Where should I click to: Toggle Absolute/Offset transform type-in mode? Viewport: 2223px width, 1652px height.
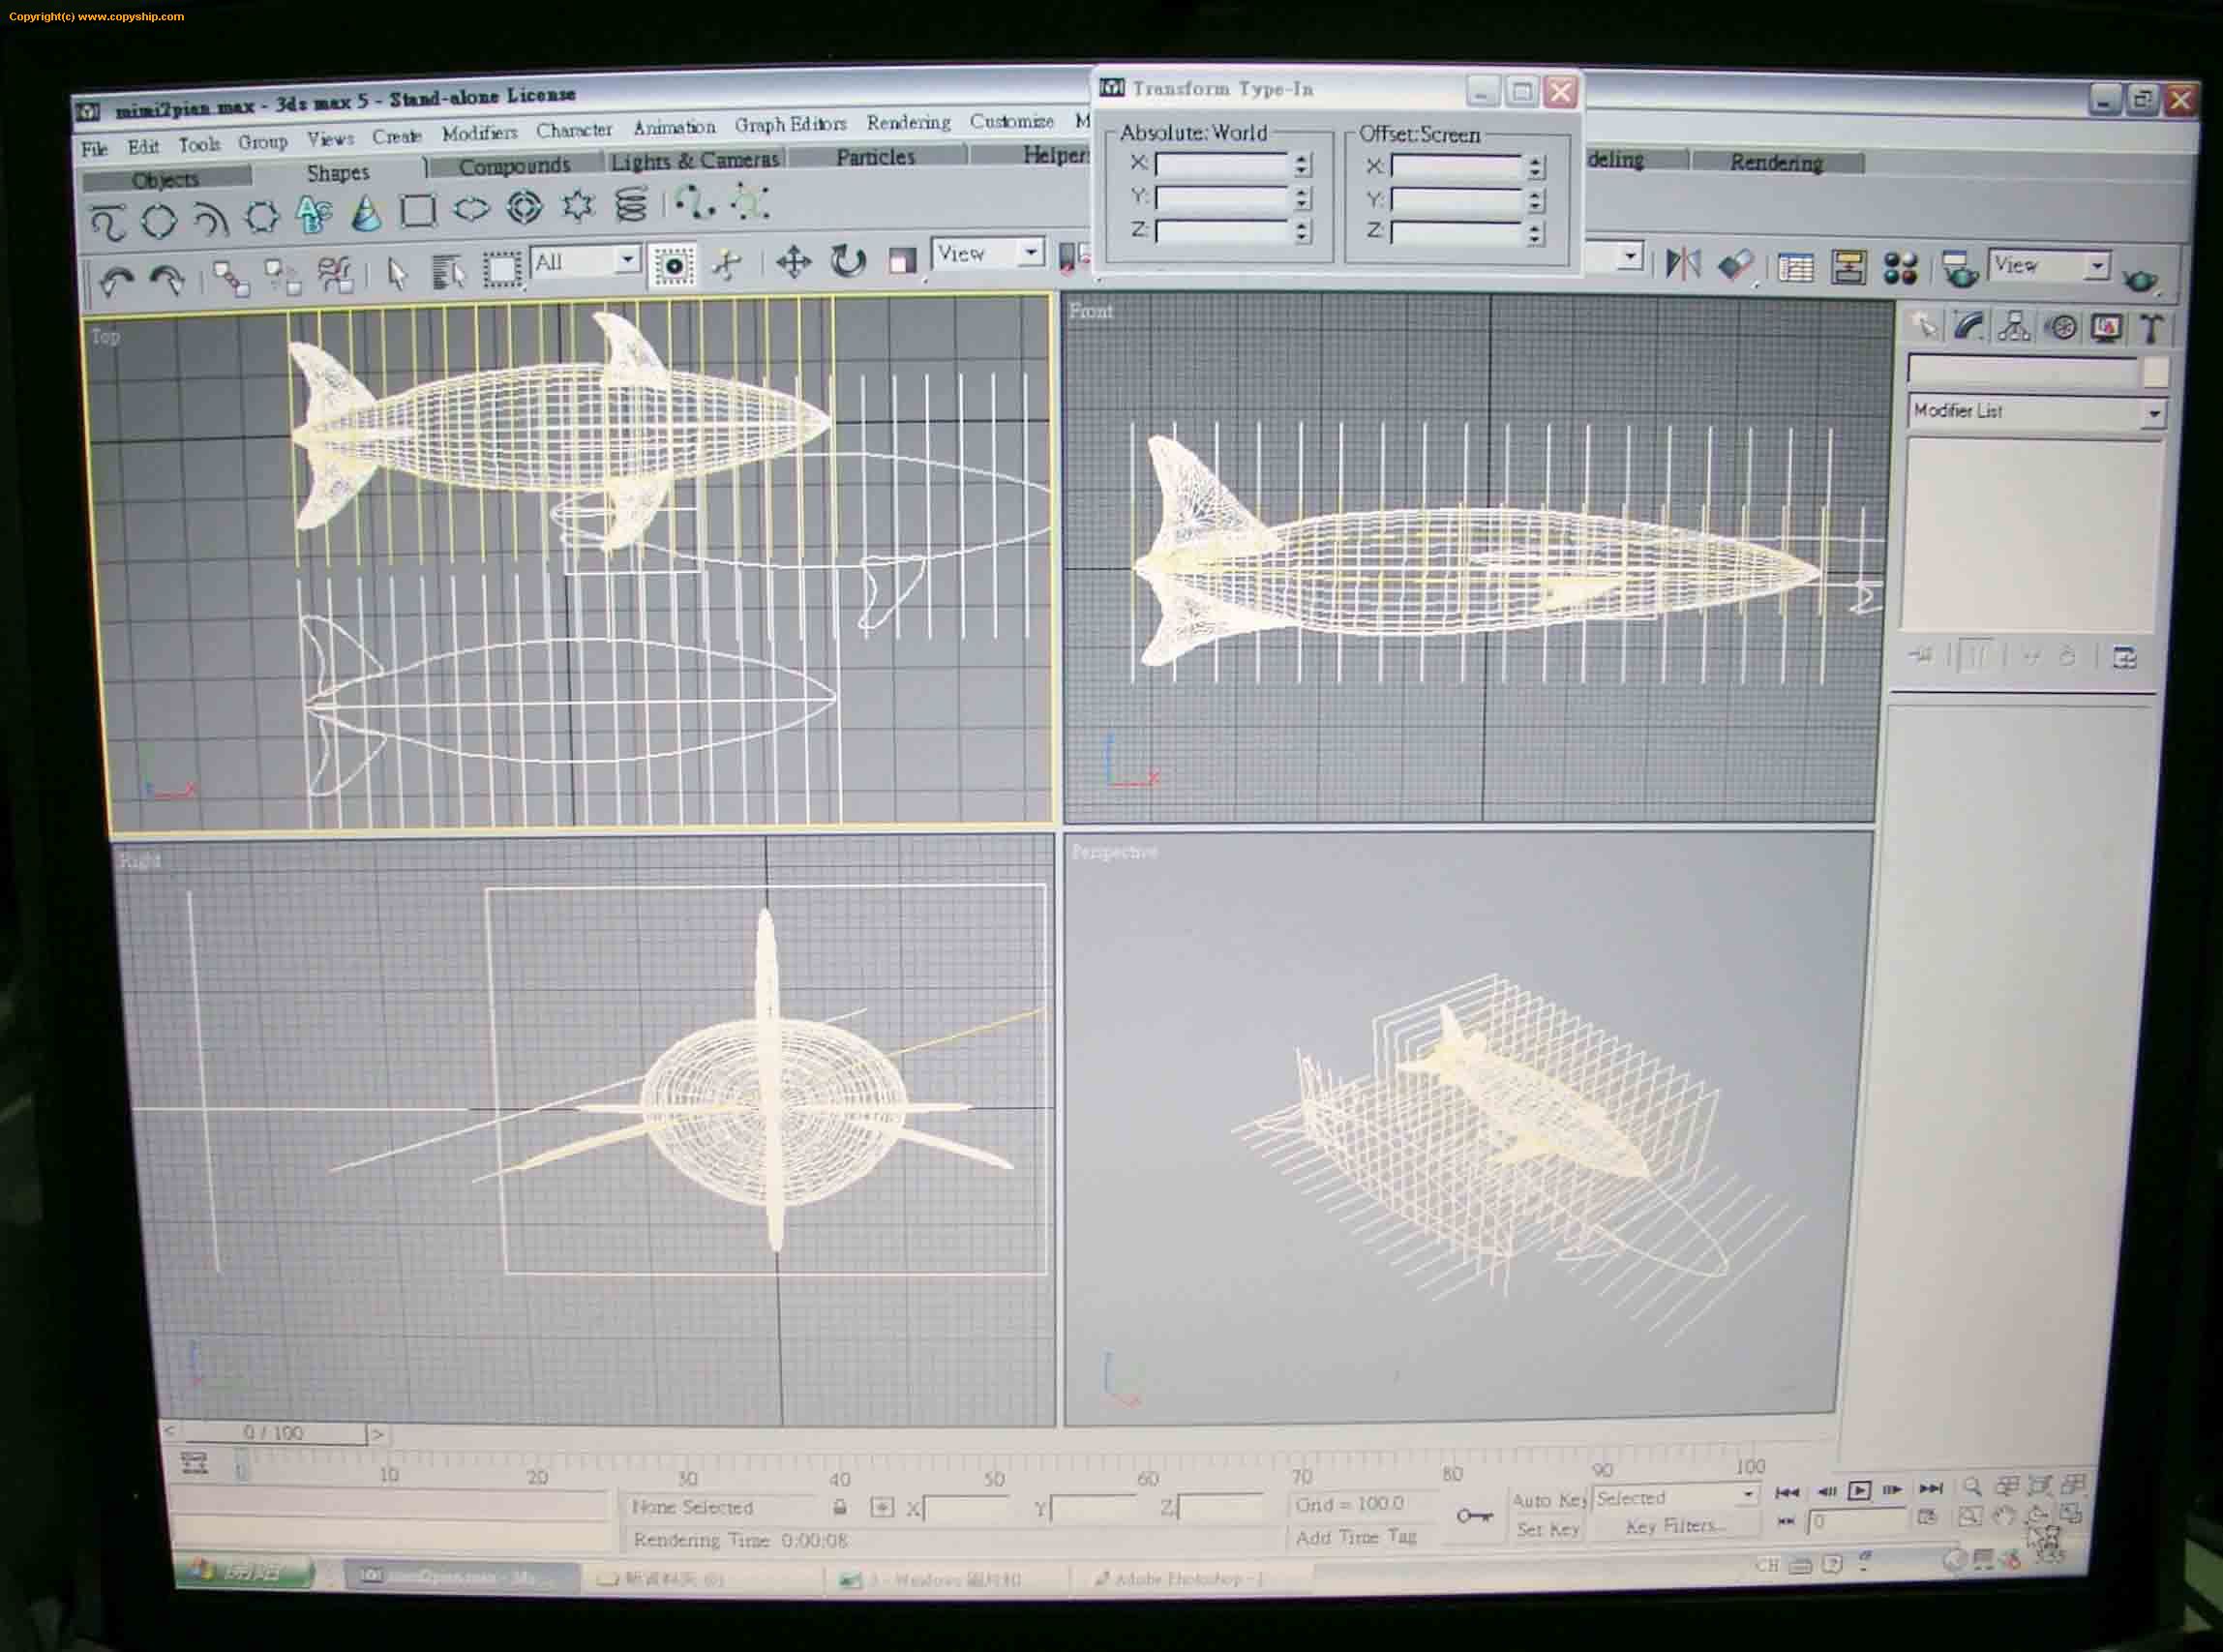[882, 1507]
